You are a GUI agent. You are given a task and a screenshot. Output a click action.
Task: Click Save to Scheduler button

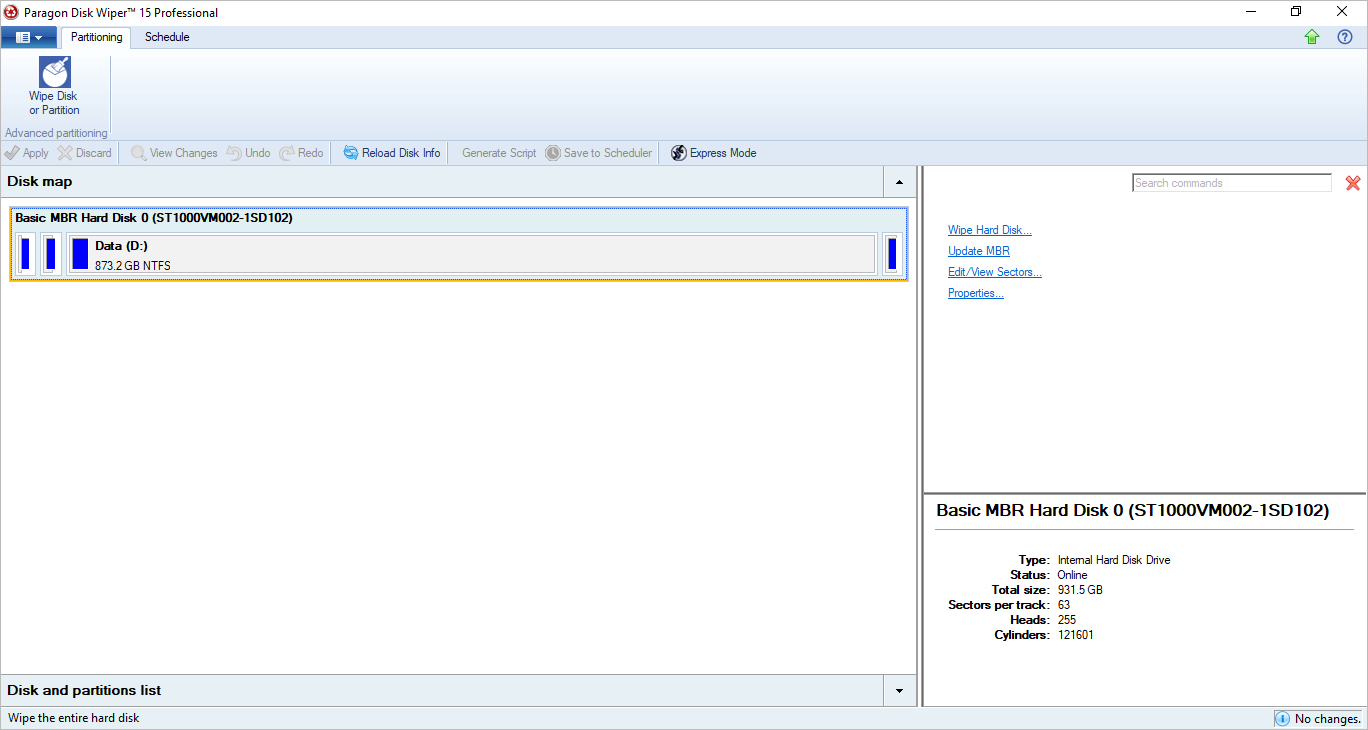click(x=598, y=153)
